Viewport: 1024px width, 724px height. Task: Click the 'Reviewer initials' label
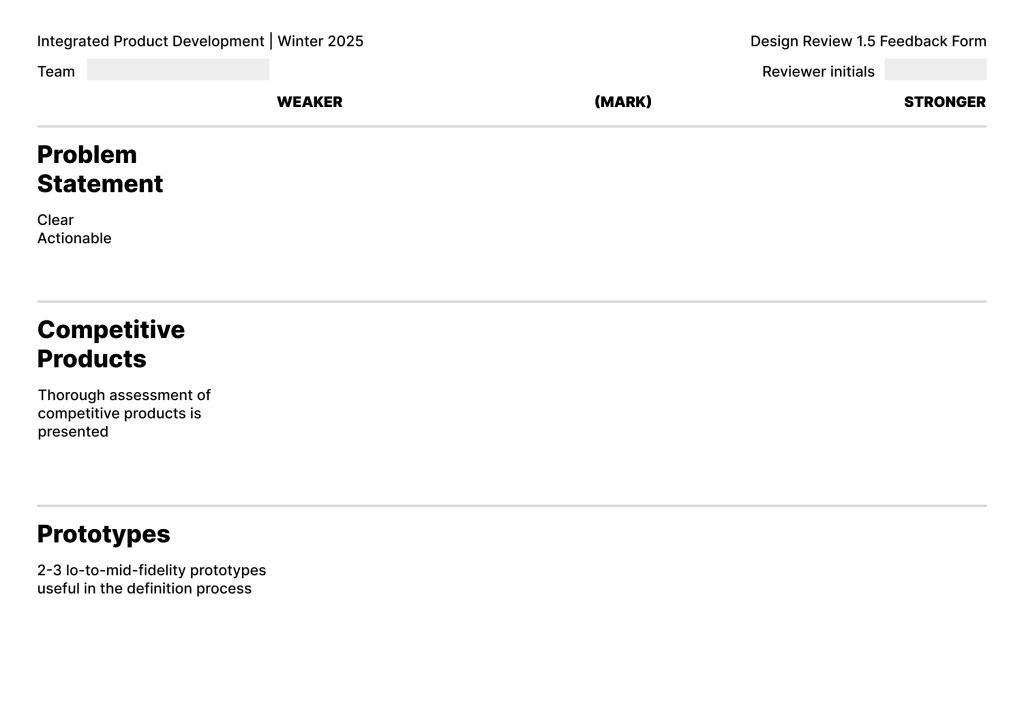[x=818, y=72]
